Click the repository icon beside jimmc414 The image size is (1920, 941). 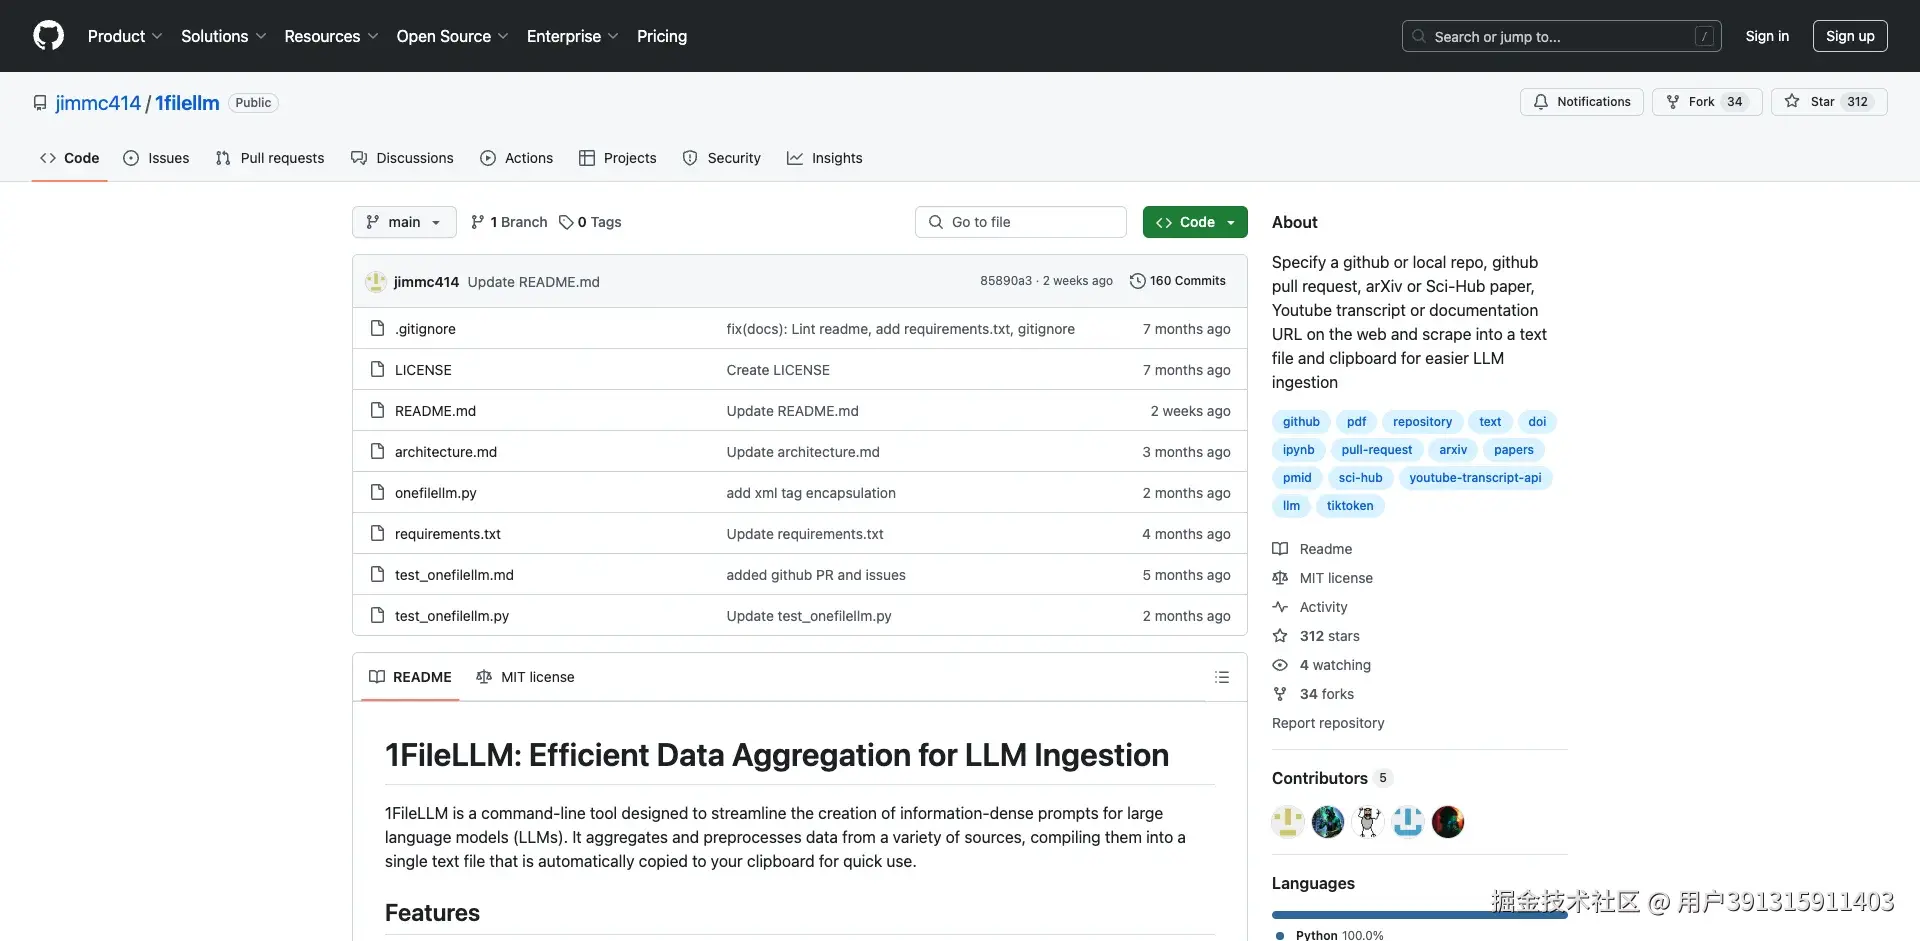(40, 103)
